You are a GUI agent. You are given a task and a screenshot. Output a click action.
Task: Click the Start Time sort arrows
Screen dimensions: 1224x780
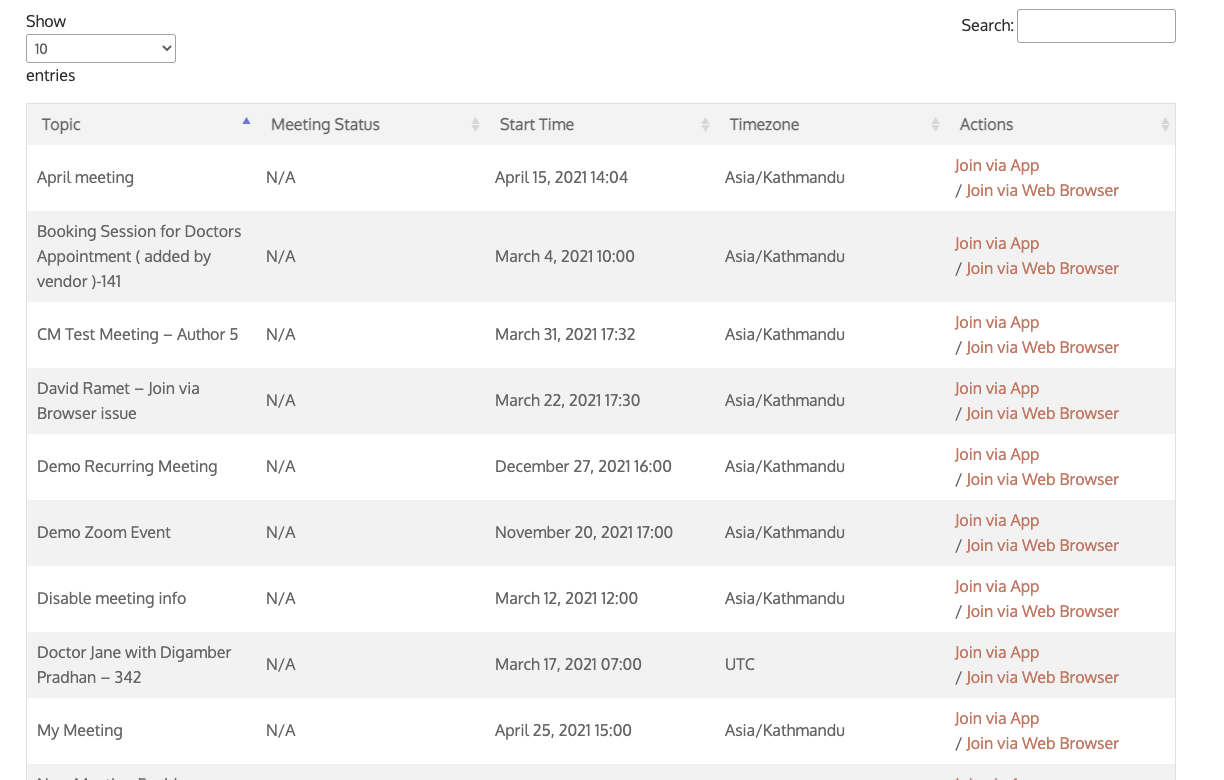(x=705, y=125)
